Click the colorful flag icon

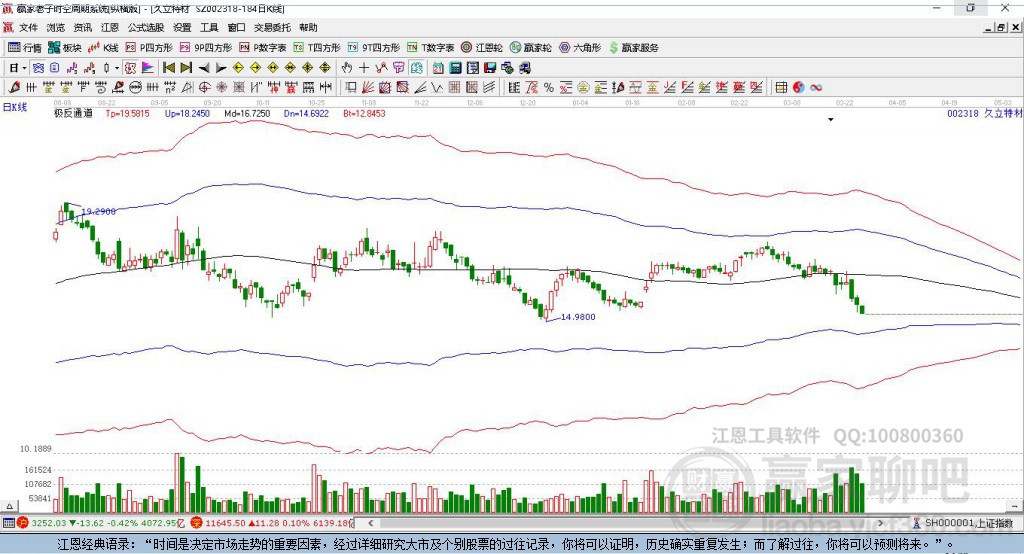(x=148, y=67)
